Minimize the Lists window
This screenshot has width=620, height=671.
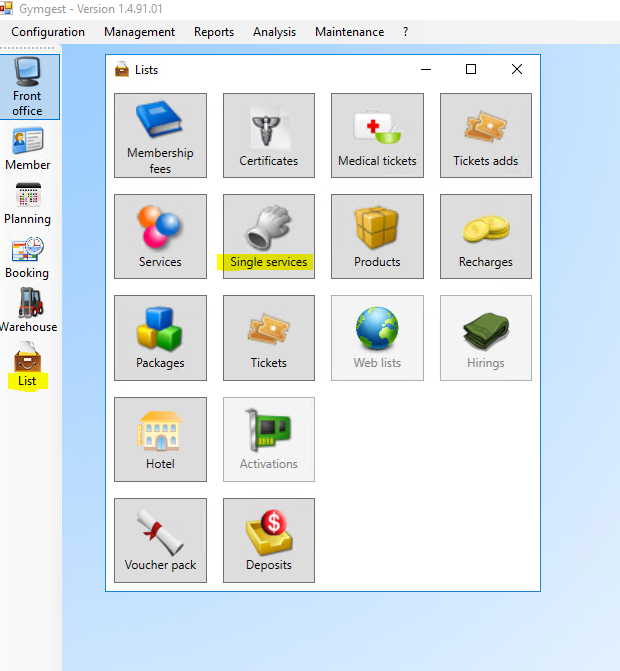(426, 69)
